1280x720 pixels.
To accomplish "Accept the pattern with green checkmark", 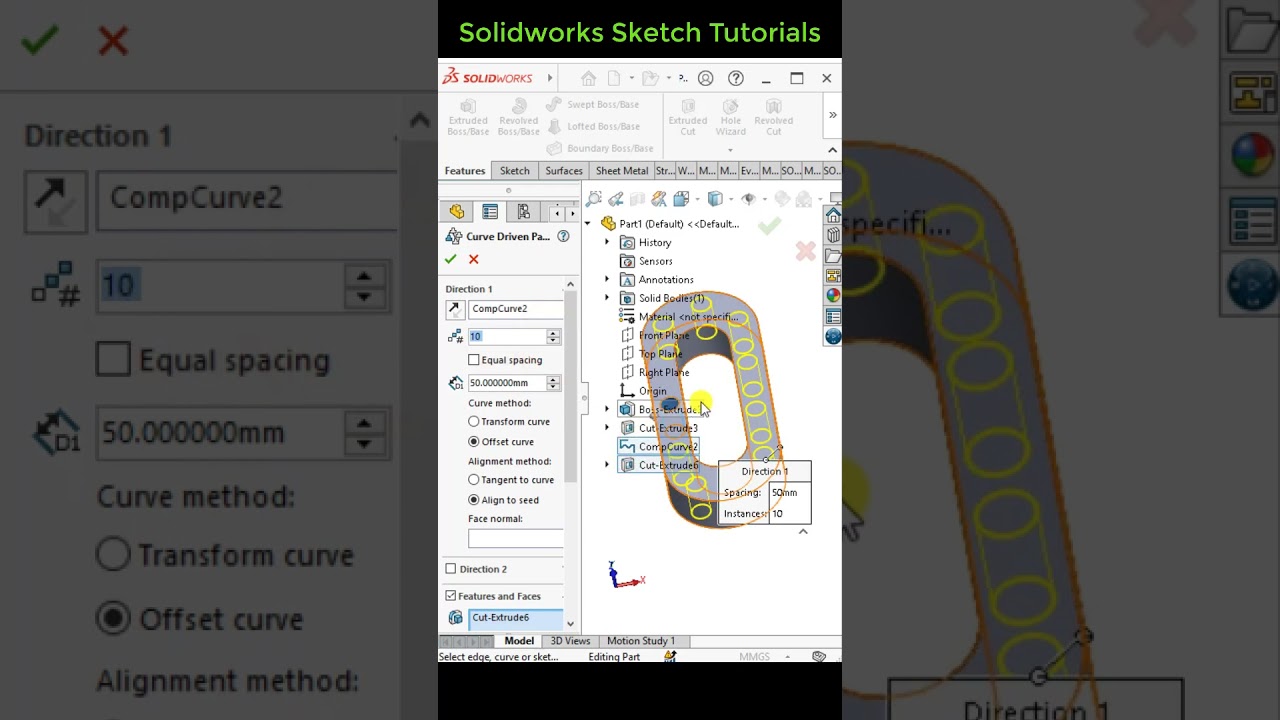I will [451, 259].
